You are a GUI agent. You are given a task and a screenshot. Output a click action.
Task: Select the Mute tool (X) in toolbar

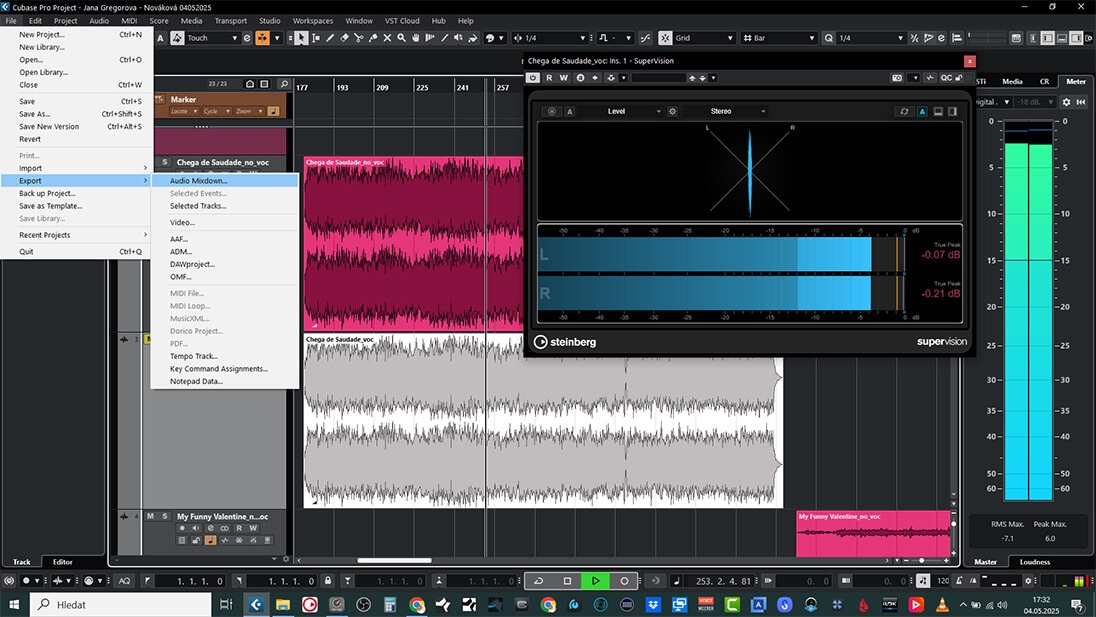pos(387,38)
